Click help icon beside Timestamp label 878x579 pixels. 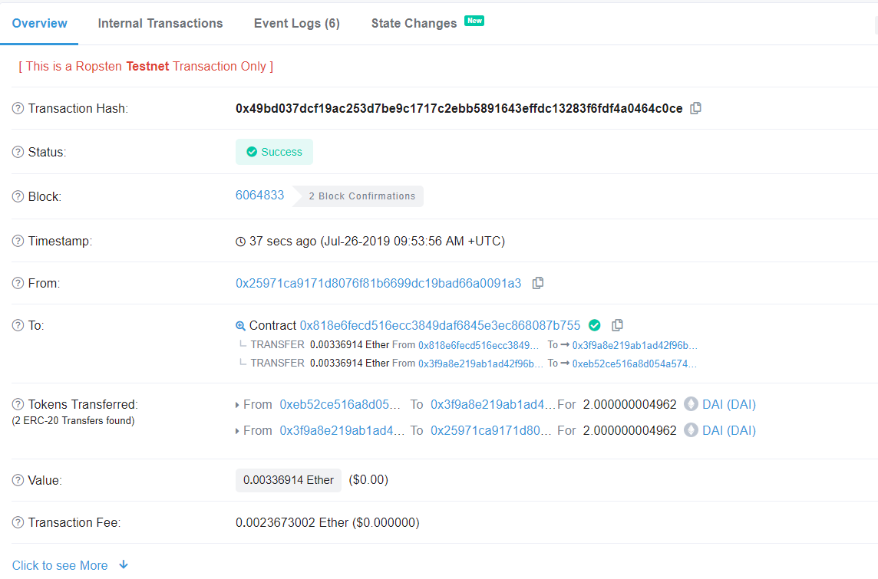coord(18,241)
